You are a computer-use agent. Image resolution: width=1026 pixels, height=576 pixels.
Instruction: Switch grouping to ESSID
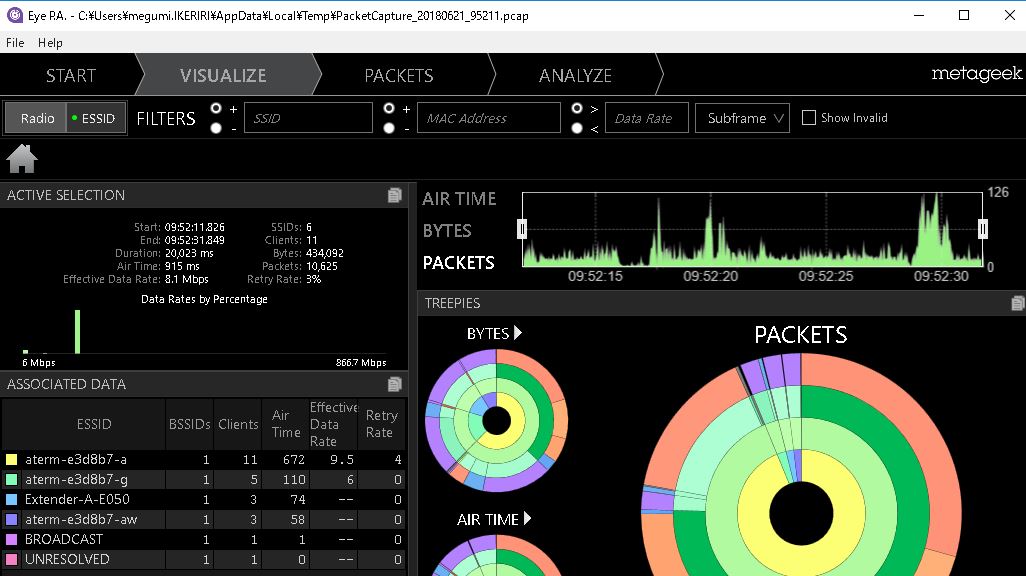pos(96,118)
